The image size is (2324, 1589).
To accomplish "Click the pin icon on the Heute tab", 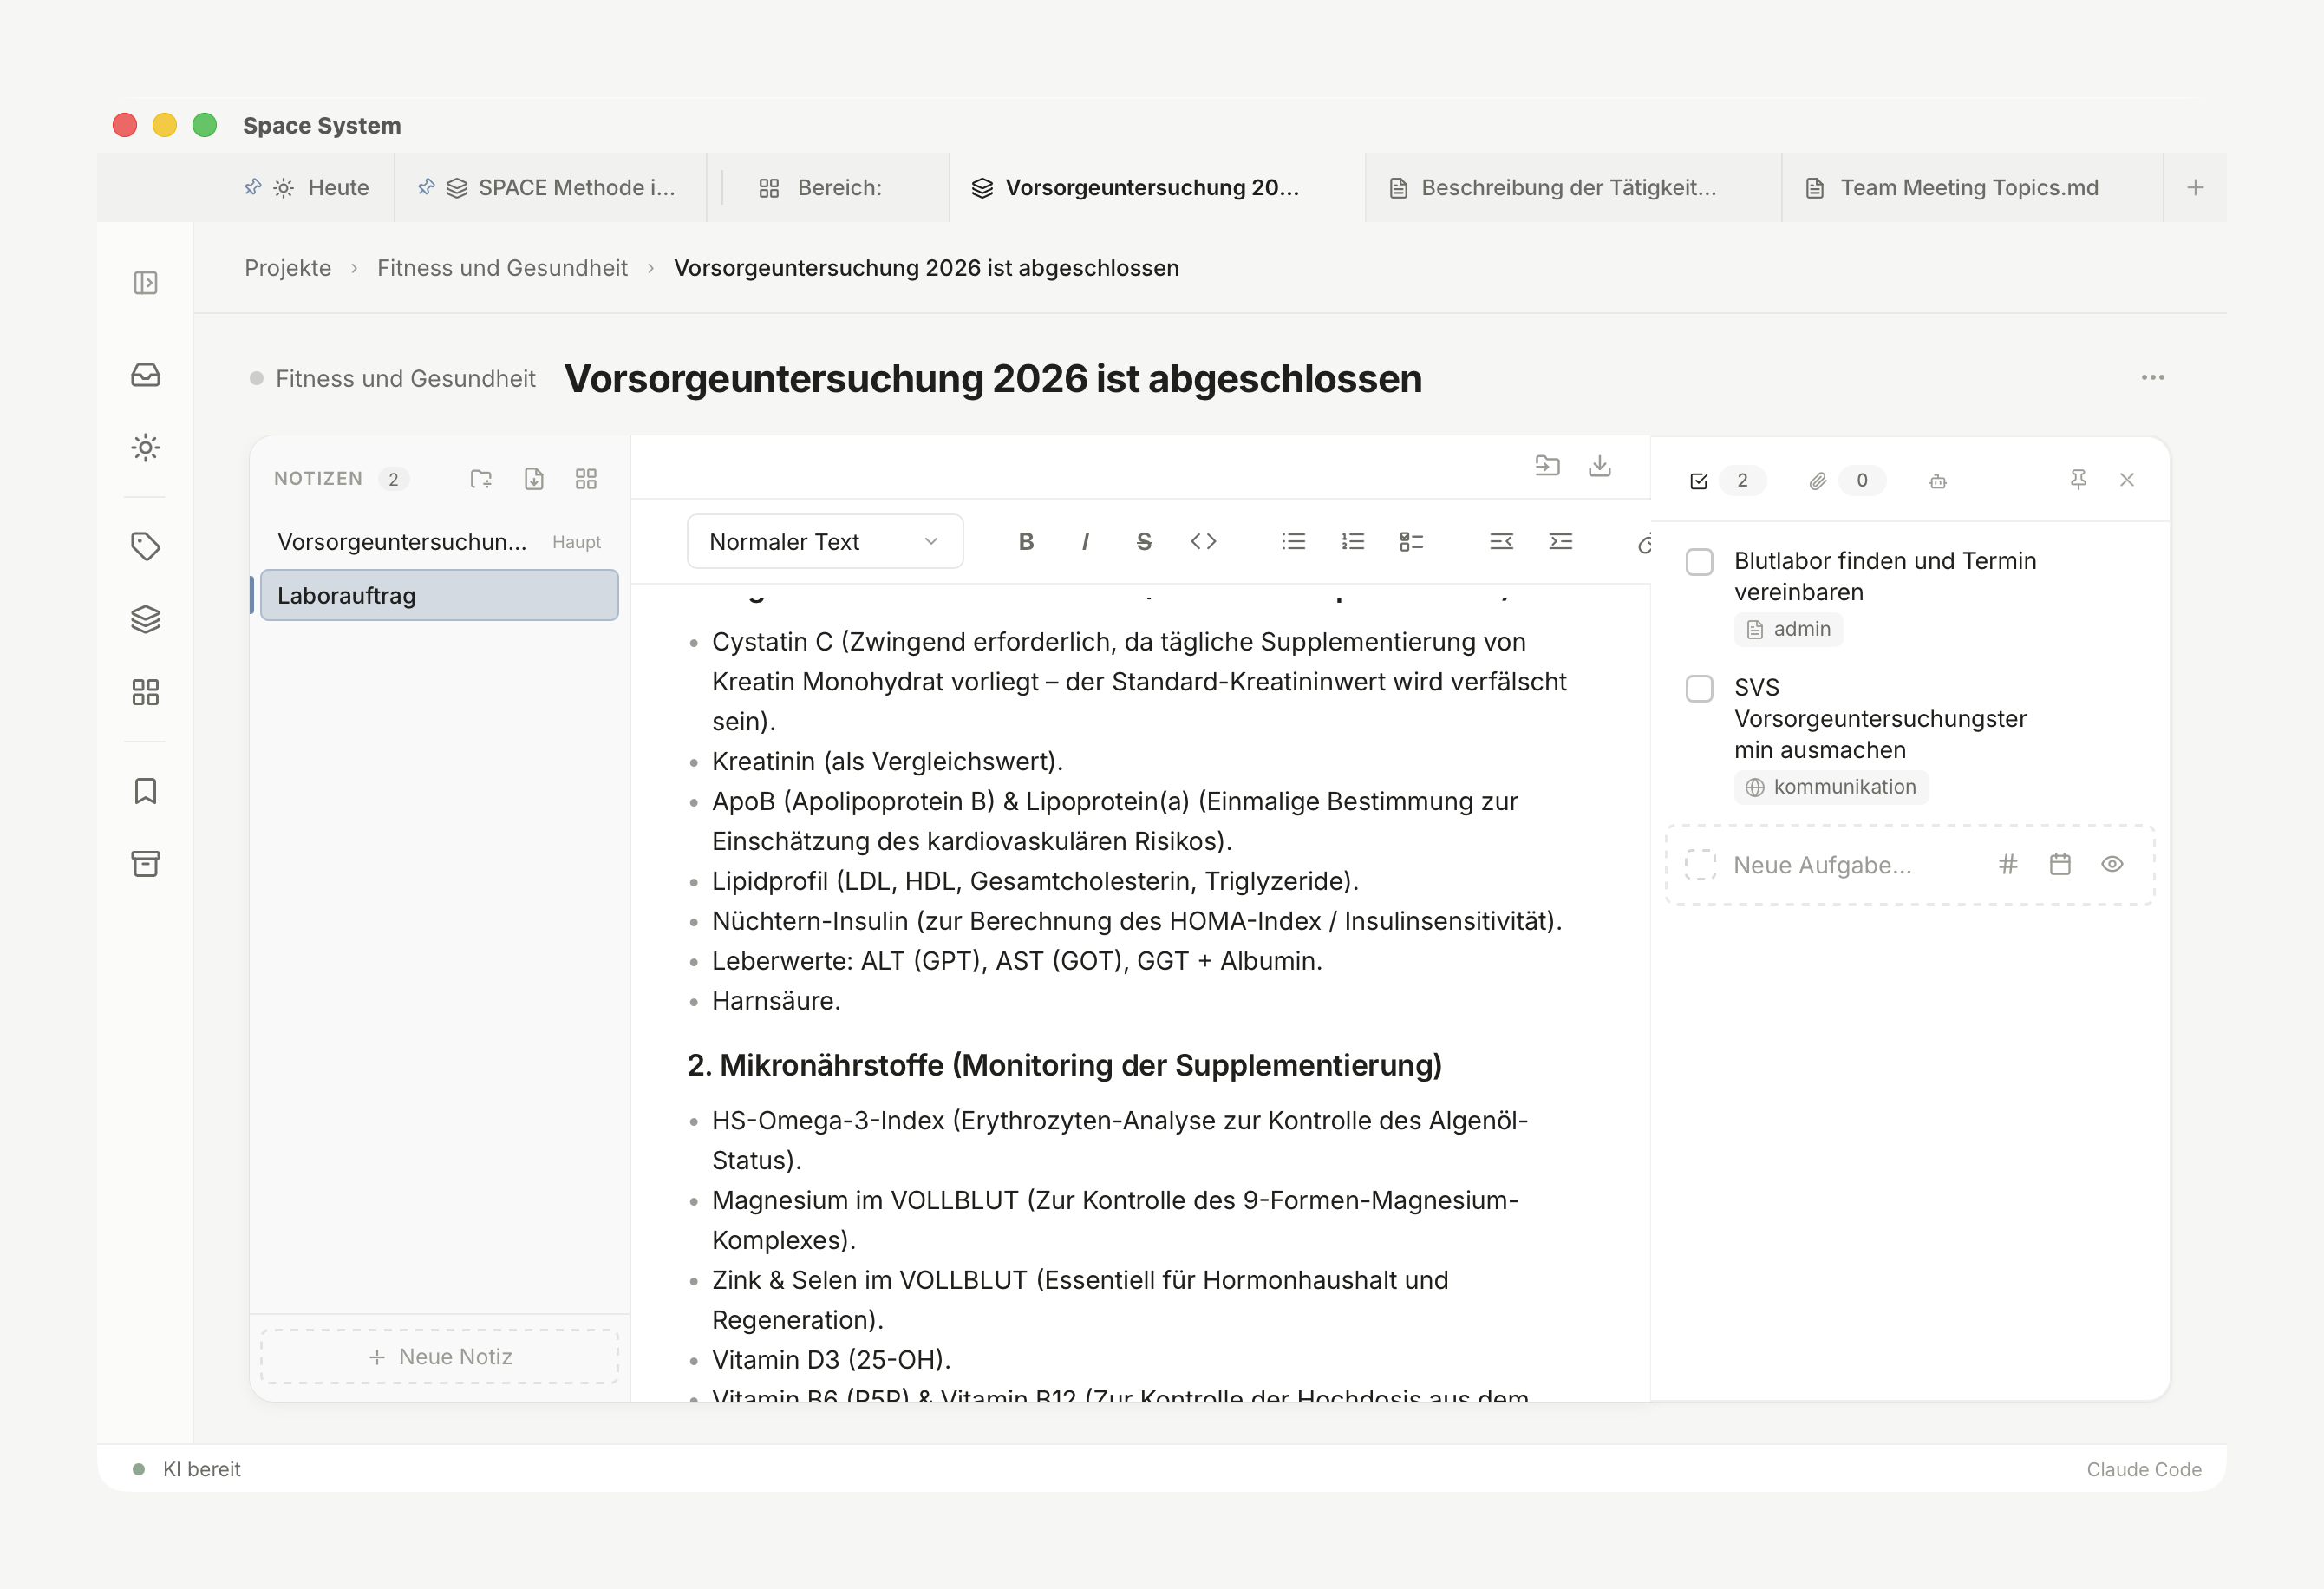I will point(253,187).
